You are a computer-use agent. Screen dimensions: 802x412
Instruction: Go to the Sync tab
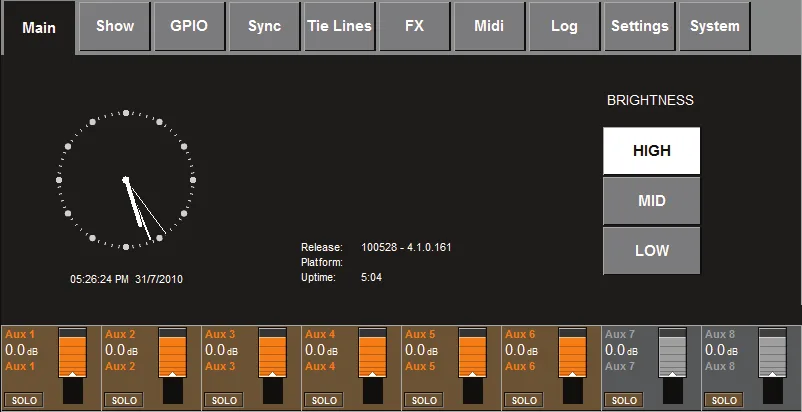264,26
